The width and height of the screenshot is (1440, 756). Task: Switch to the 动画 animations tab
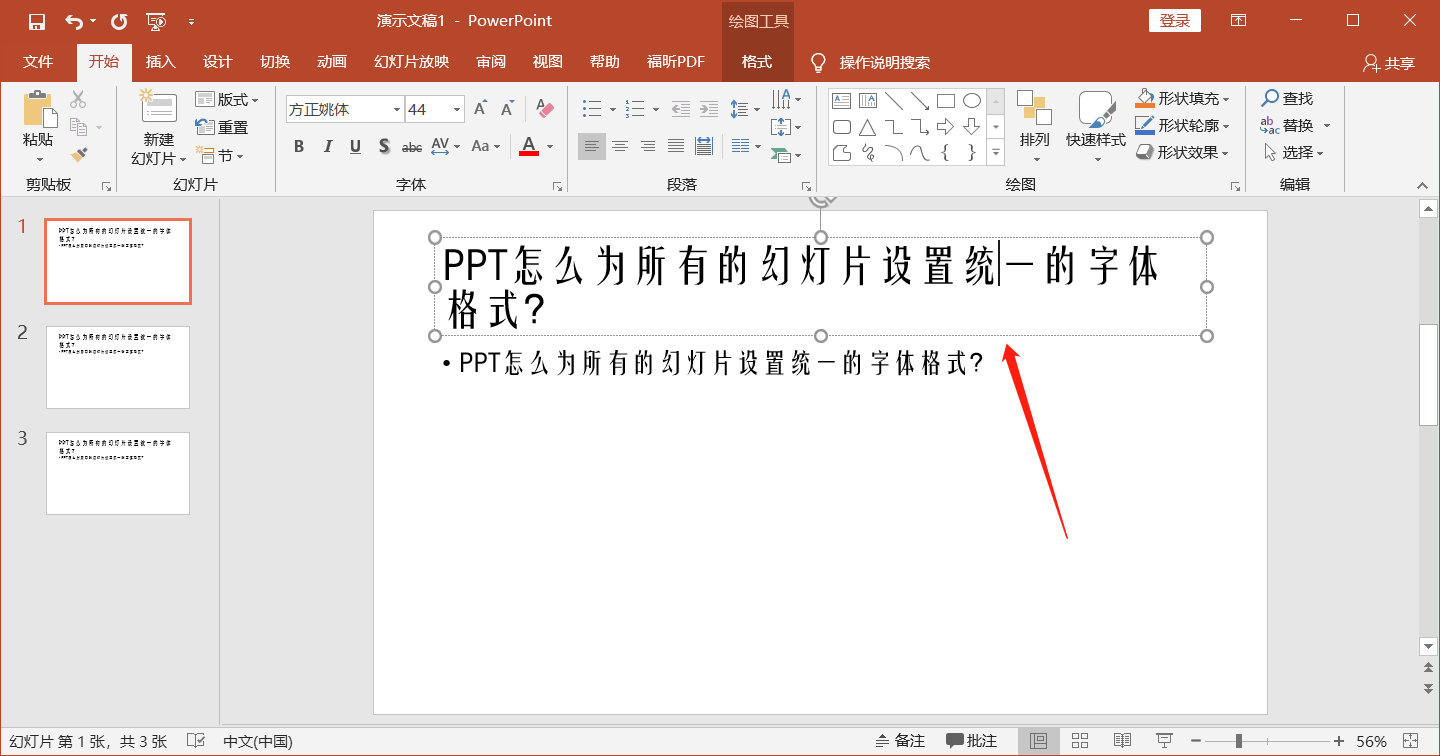[x=332, y=62]
